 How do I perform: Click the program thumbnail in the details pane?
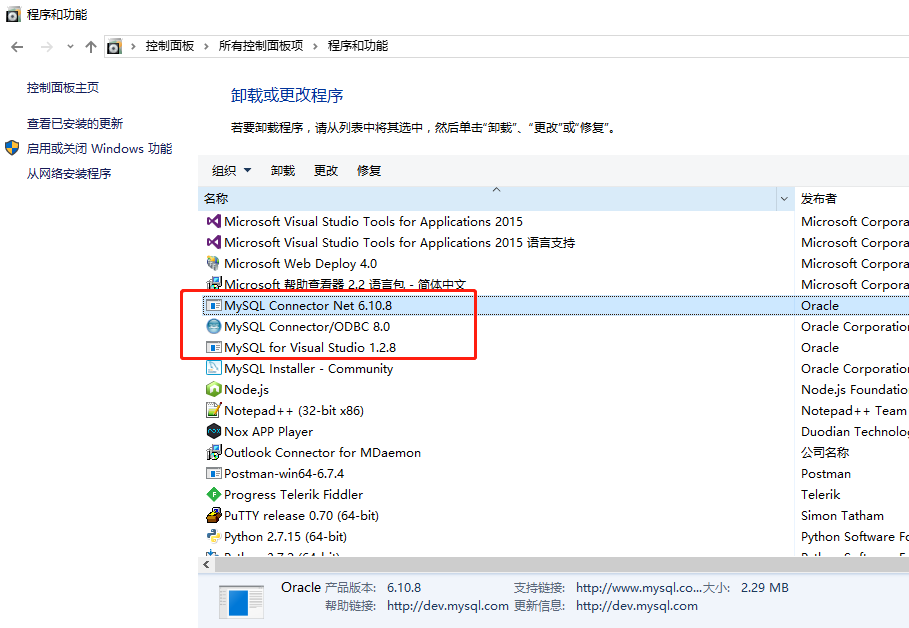coord(241,601)
